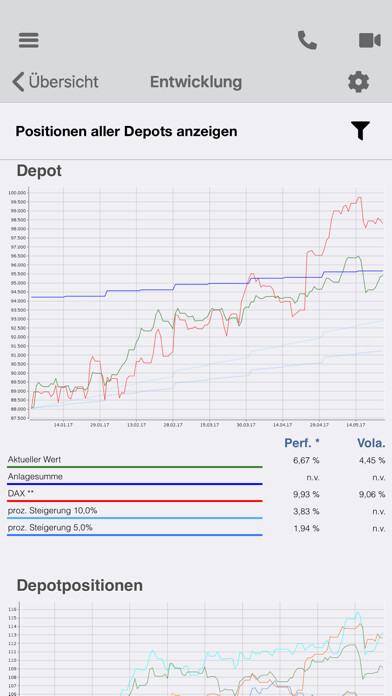The image size is (392, 696).
Task: Tap the Depotpositionen chart
Action: click(x=196, y=649)
